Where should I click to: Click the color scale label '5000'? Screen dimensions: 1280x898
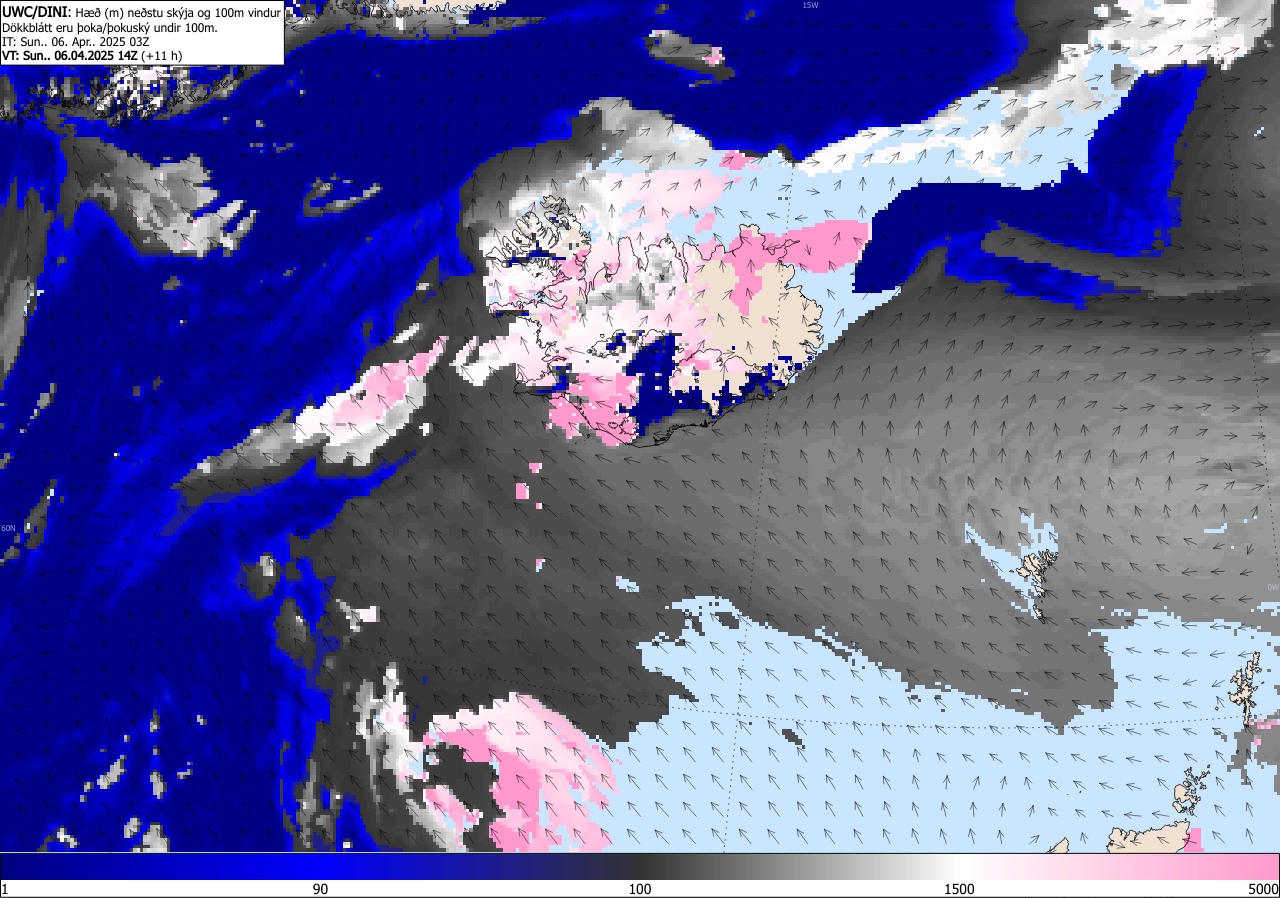coord(1264,889)
